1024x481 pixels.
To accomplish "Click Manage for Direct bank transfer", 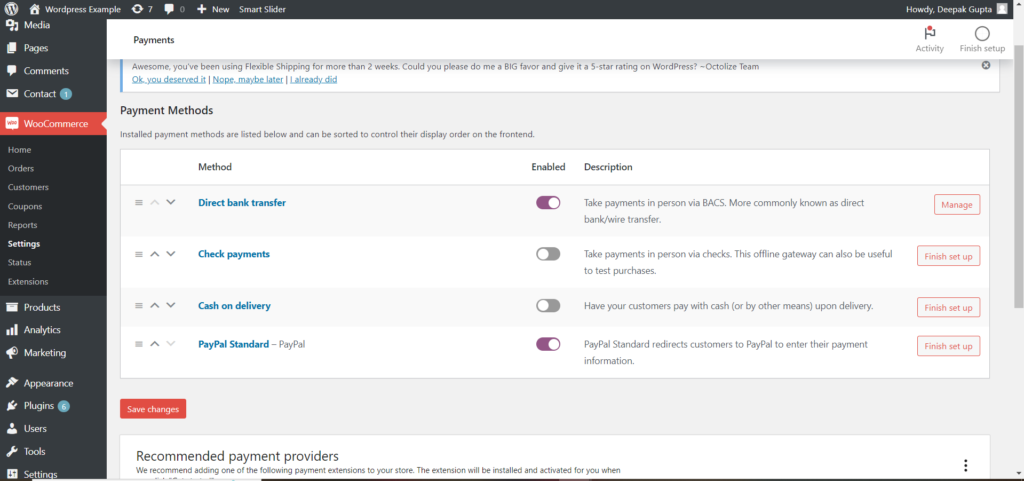I will point(956,204).
